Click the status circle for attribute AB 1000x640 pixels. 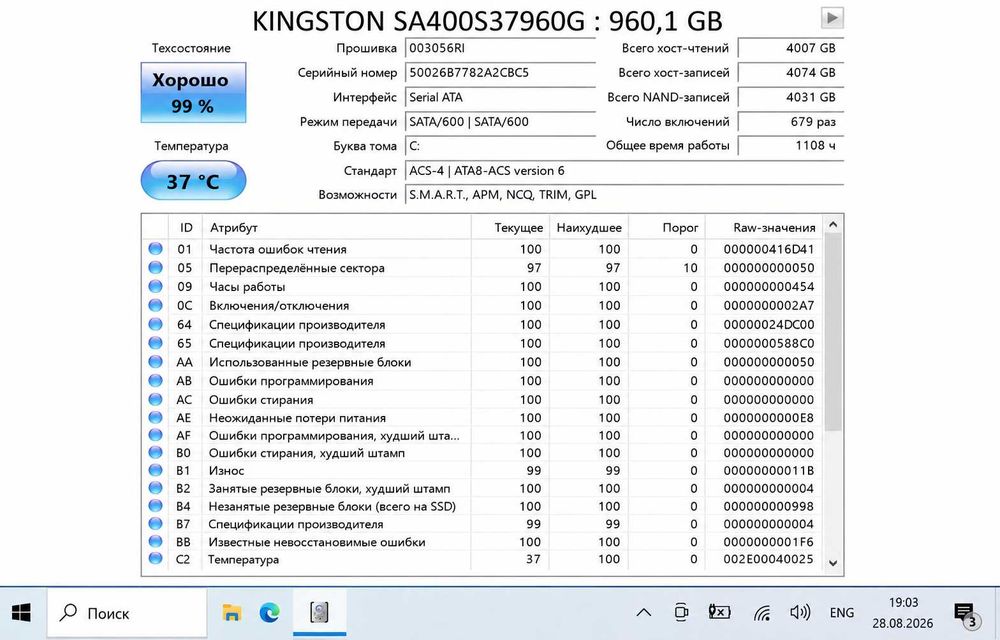(x=155, y=381)
